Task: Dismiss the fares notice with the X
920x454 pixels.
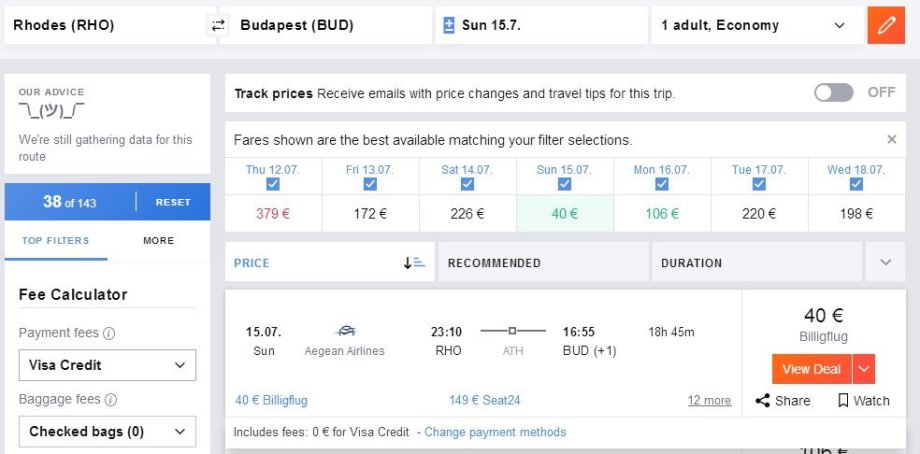Action: 892,140
